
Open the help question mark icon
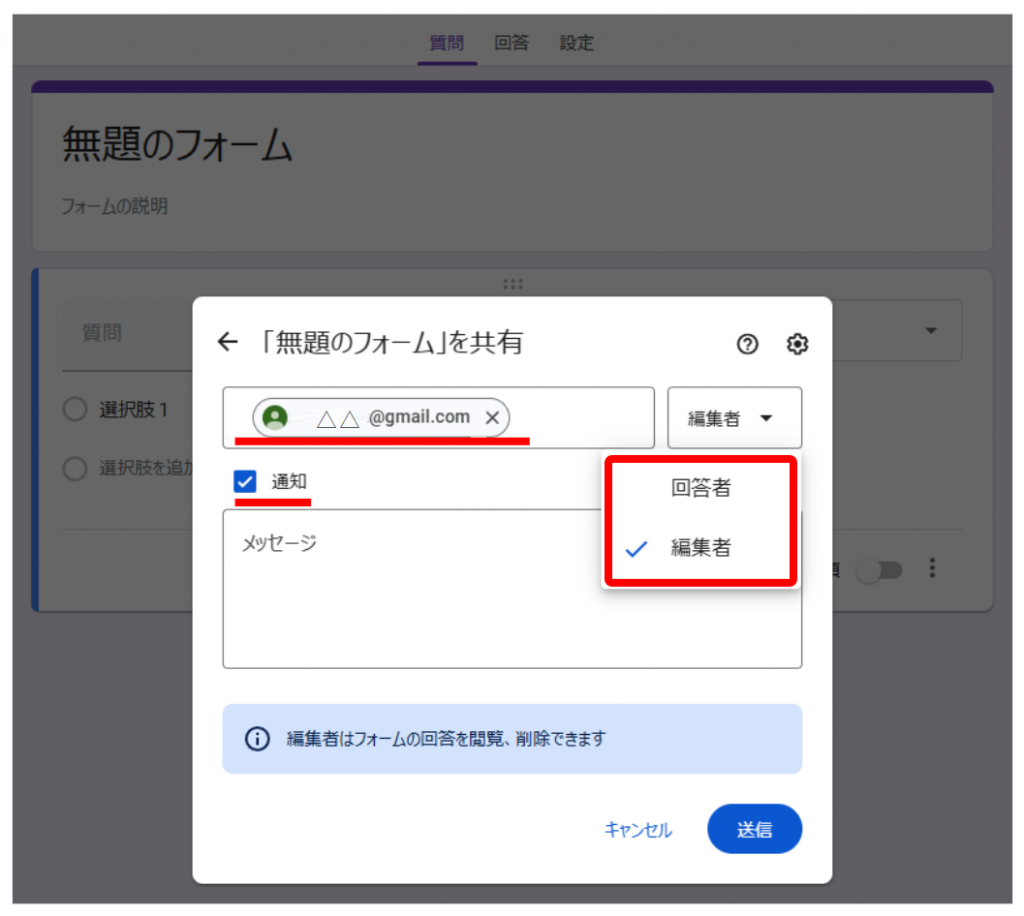pyautogui.click(x=747, y=344)
